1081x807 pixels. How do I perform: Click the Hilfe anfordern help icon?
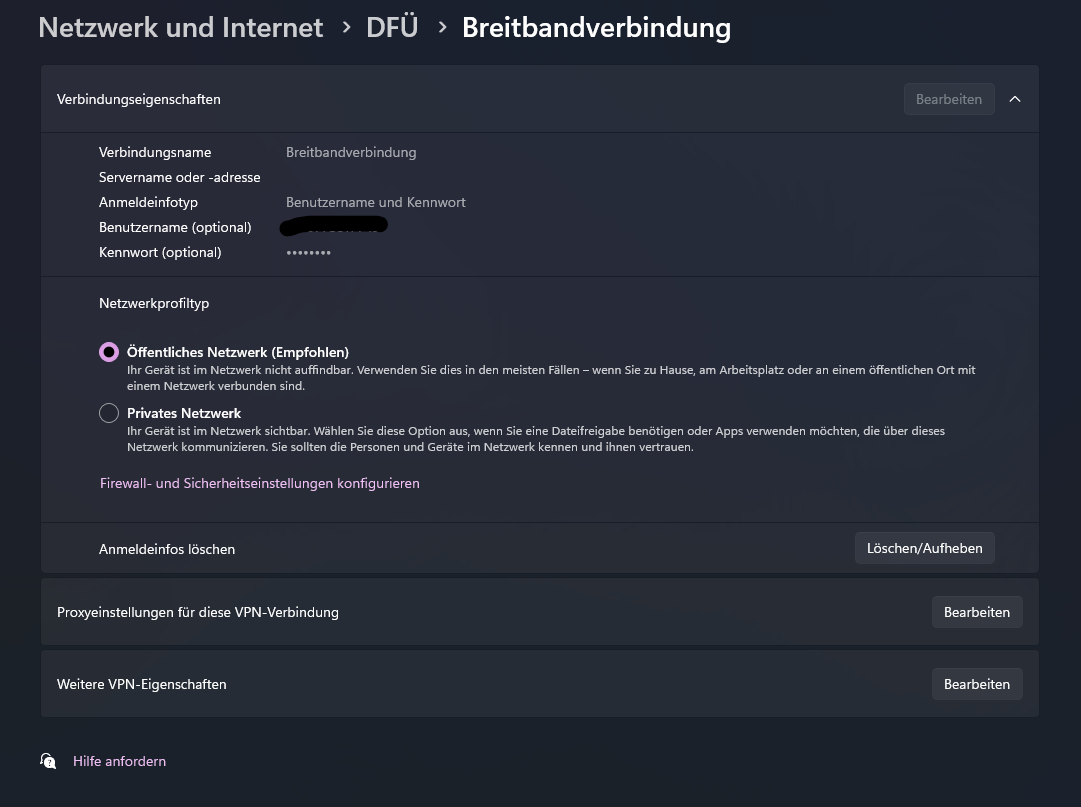click(48, 761)
